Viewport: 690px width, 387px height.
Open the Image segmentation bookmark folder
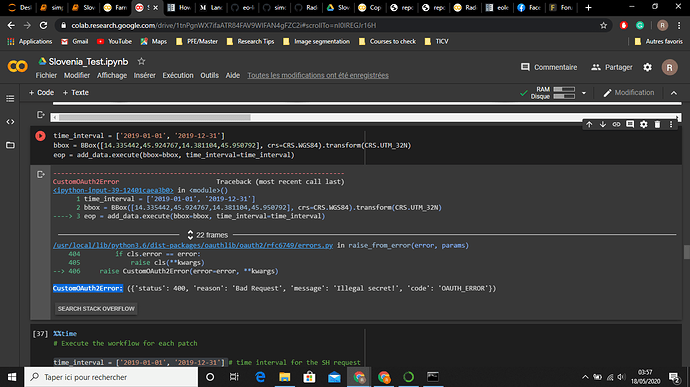click(316, 41)
